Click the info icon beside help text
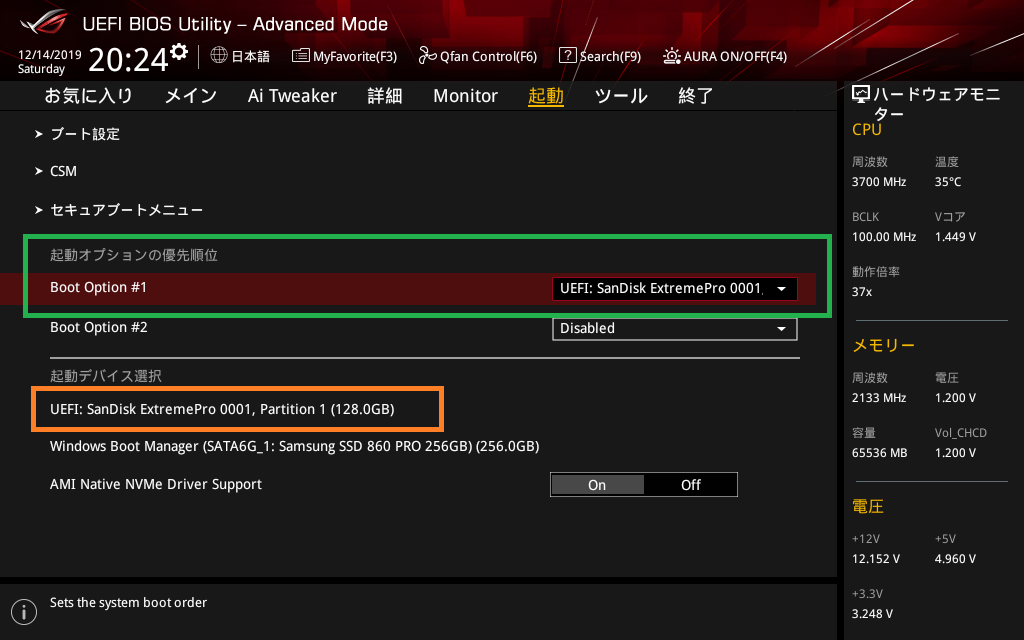The height and width of the screenshot is (640, 1024). pos(24,612)
